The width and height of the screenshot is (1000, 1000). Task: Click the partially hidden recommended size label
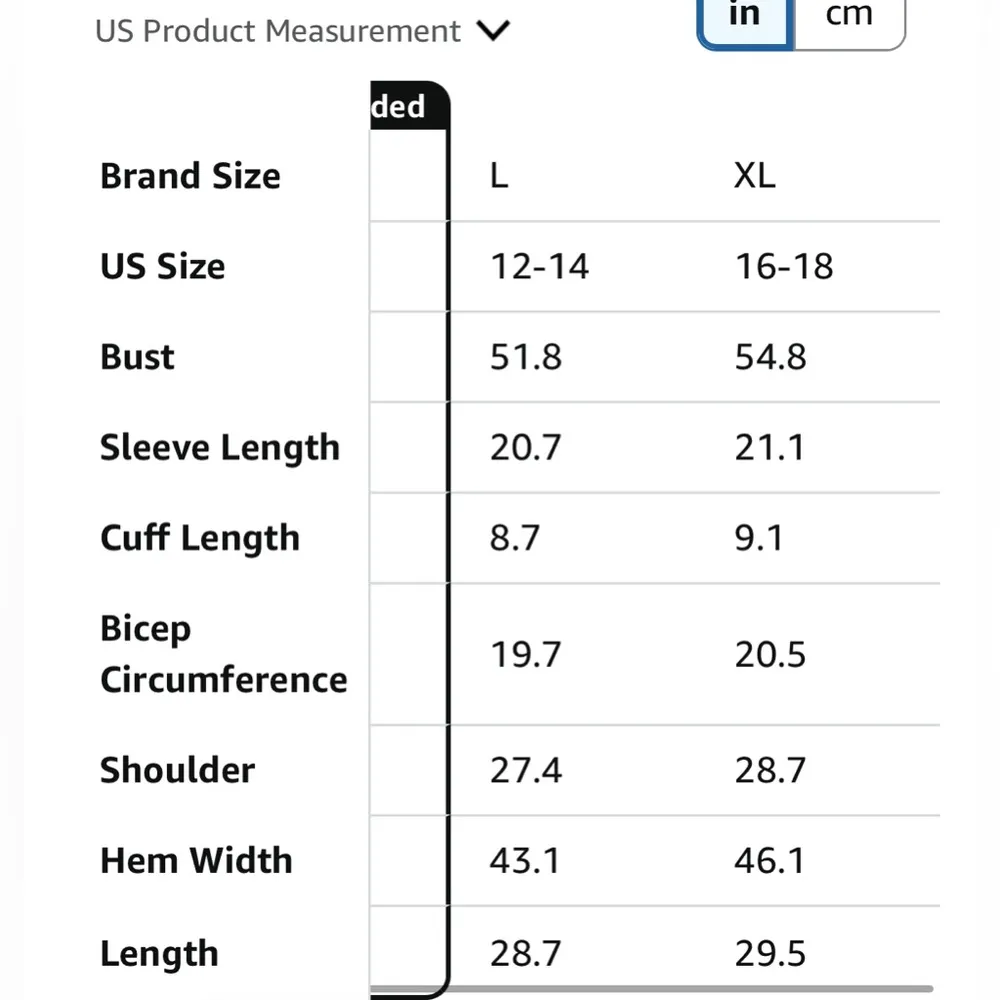(400, 106)
